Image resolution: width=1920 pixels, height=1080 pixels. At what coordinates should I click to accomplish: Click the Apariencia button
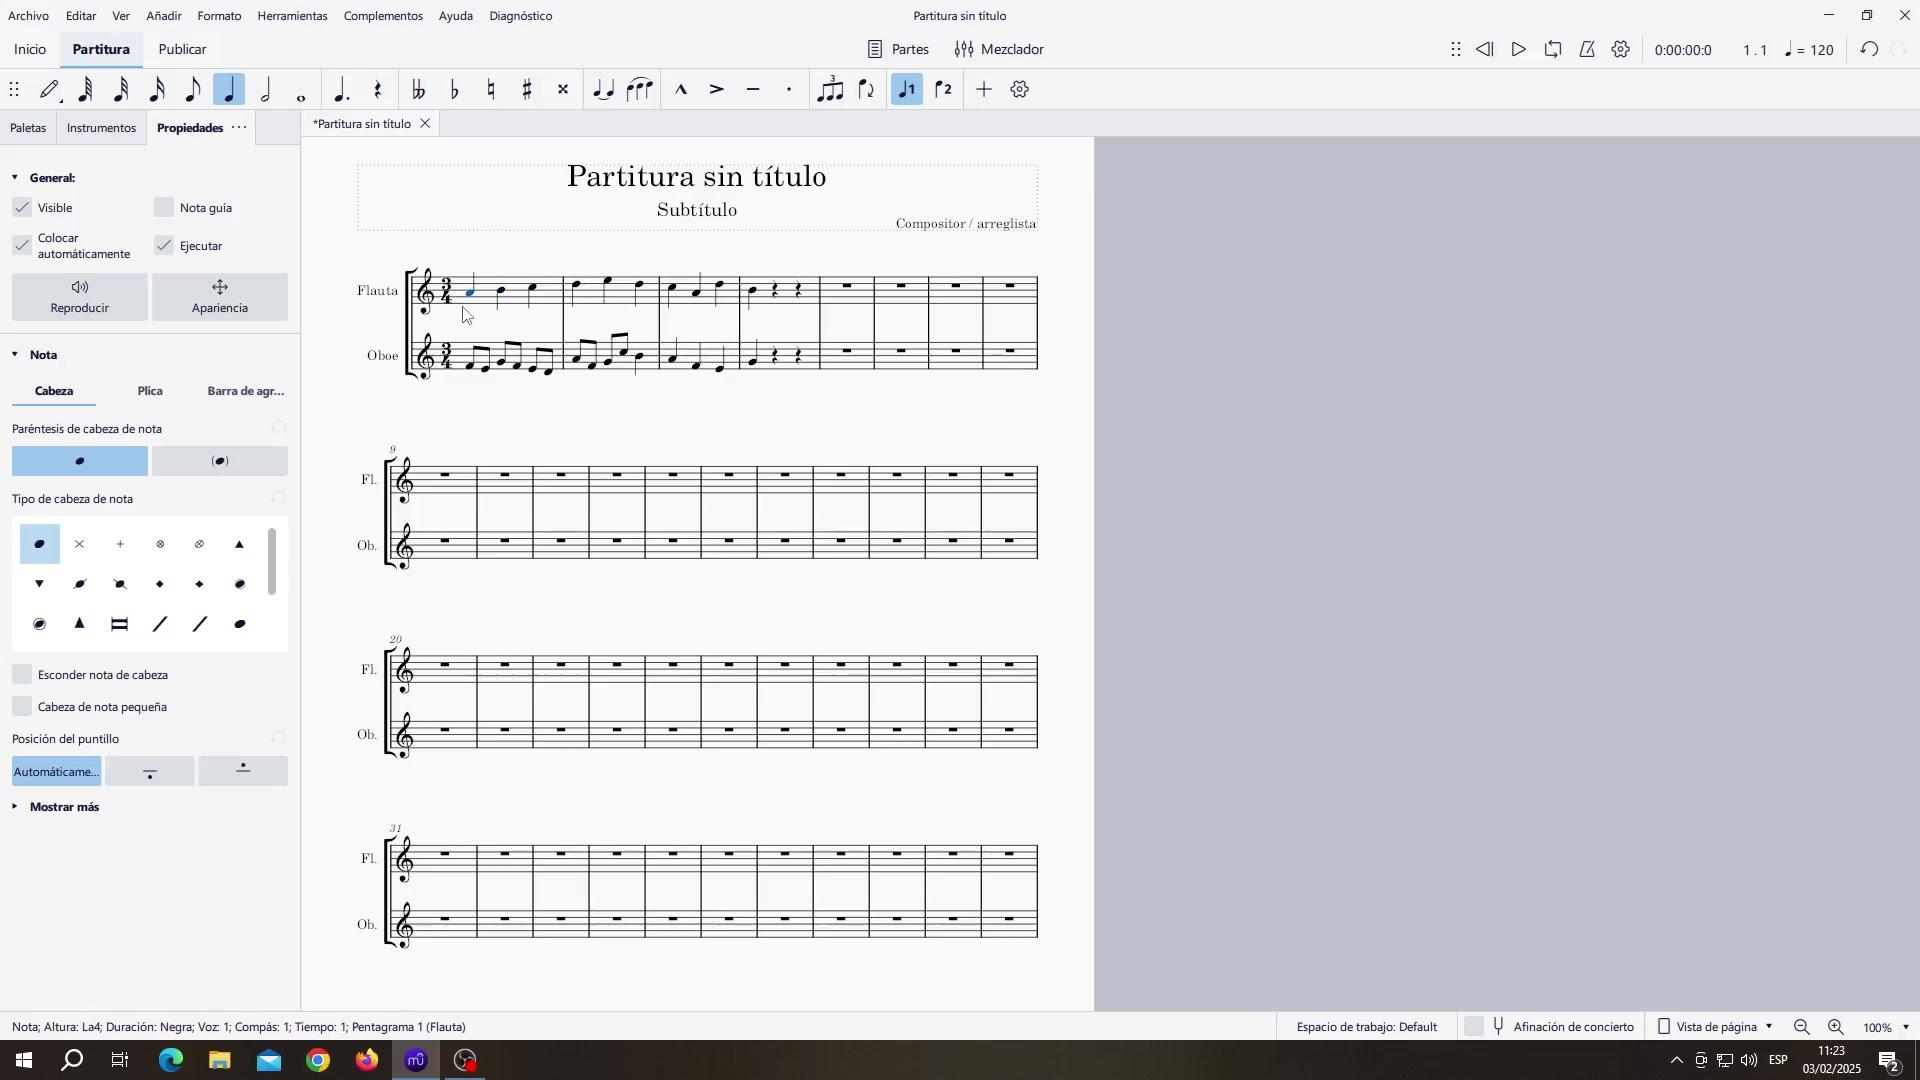220,297
